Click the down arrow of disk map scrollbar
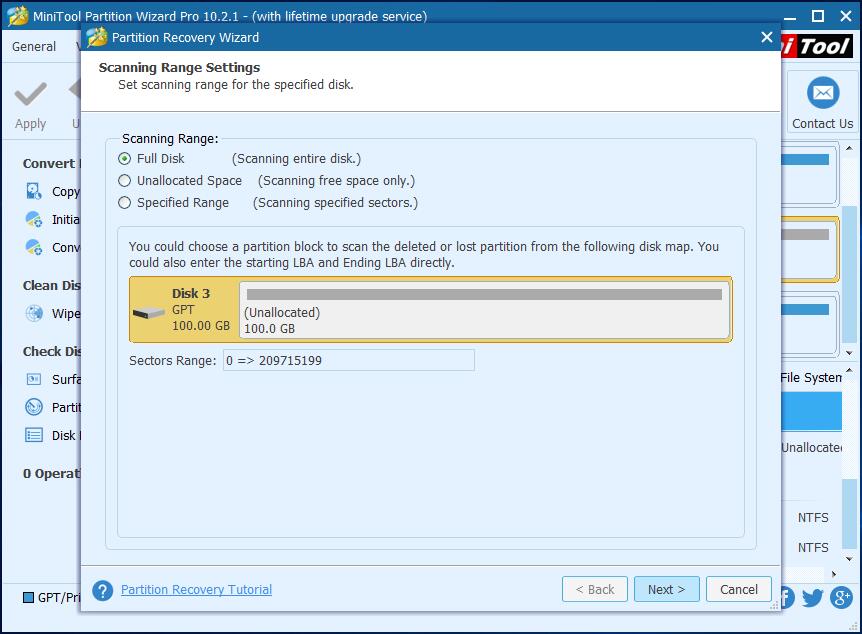The image size is (862, 634). [x=849, y=352]
